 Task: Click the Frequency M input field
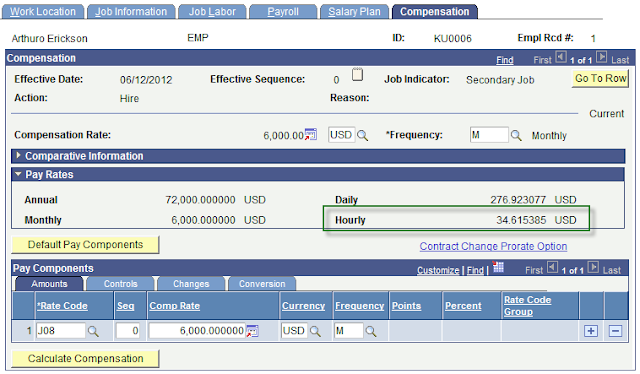489,135
